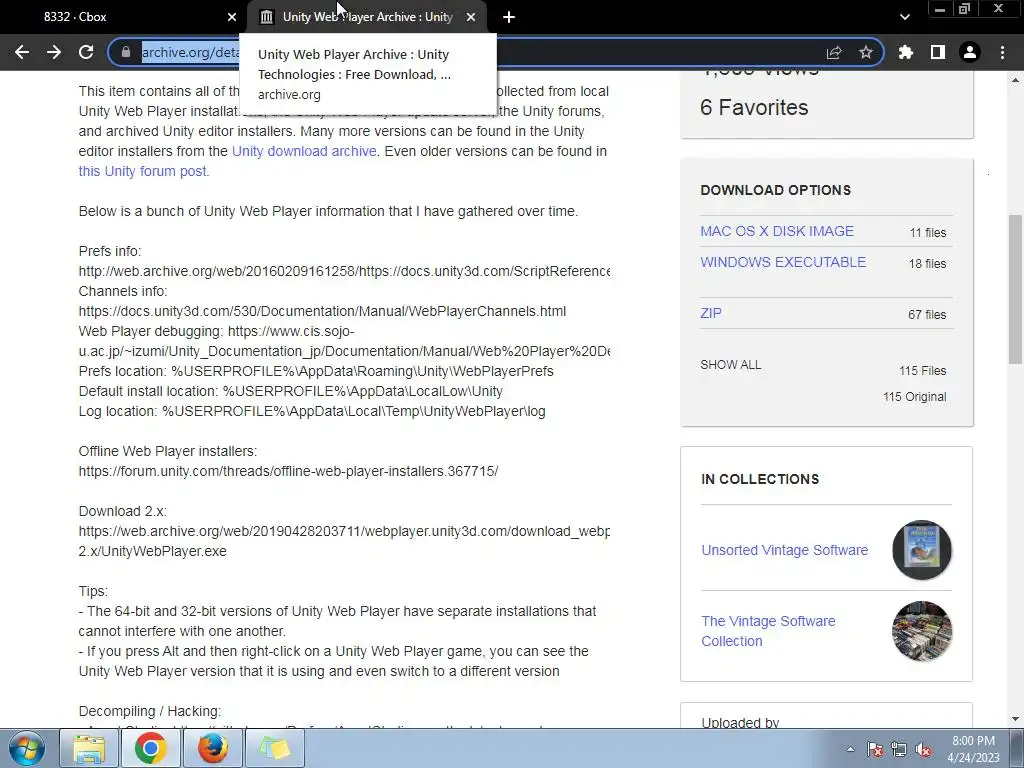
Task: Click the 67 files count
Action: [927, 314]
